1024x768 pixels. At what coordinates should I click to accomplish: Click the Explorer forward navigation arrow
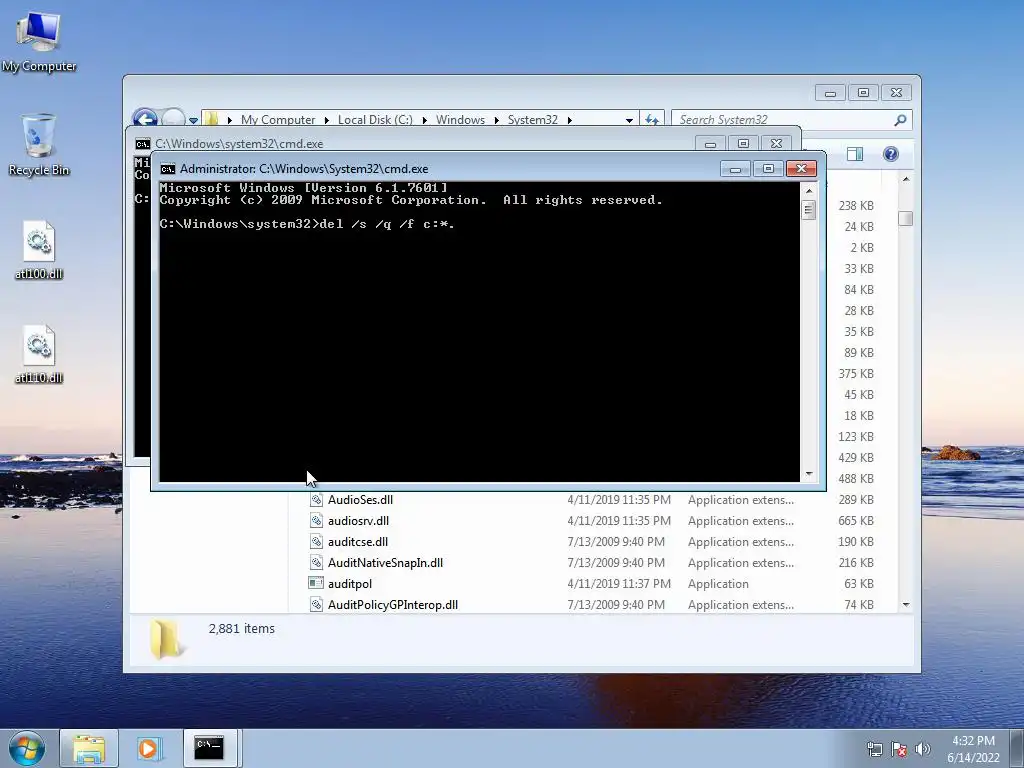(x=173, y=118)
